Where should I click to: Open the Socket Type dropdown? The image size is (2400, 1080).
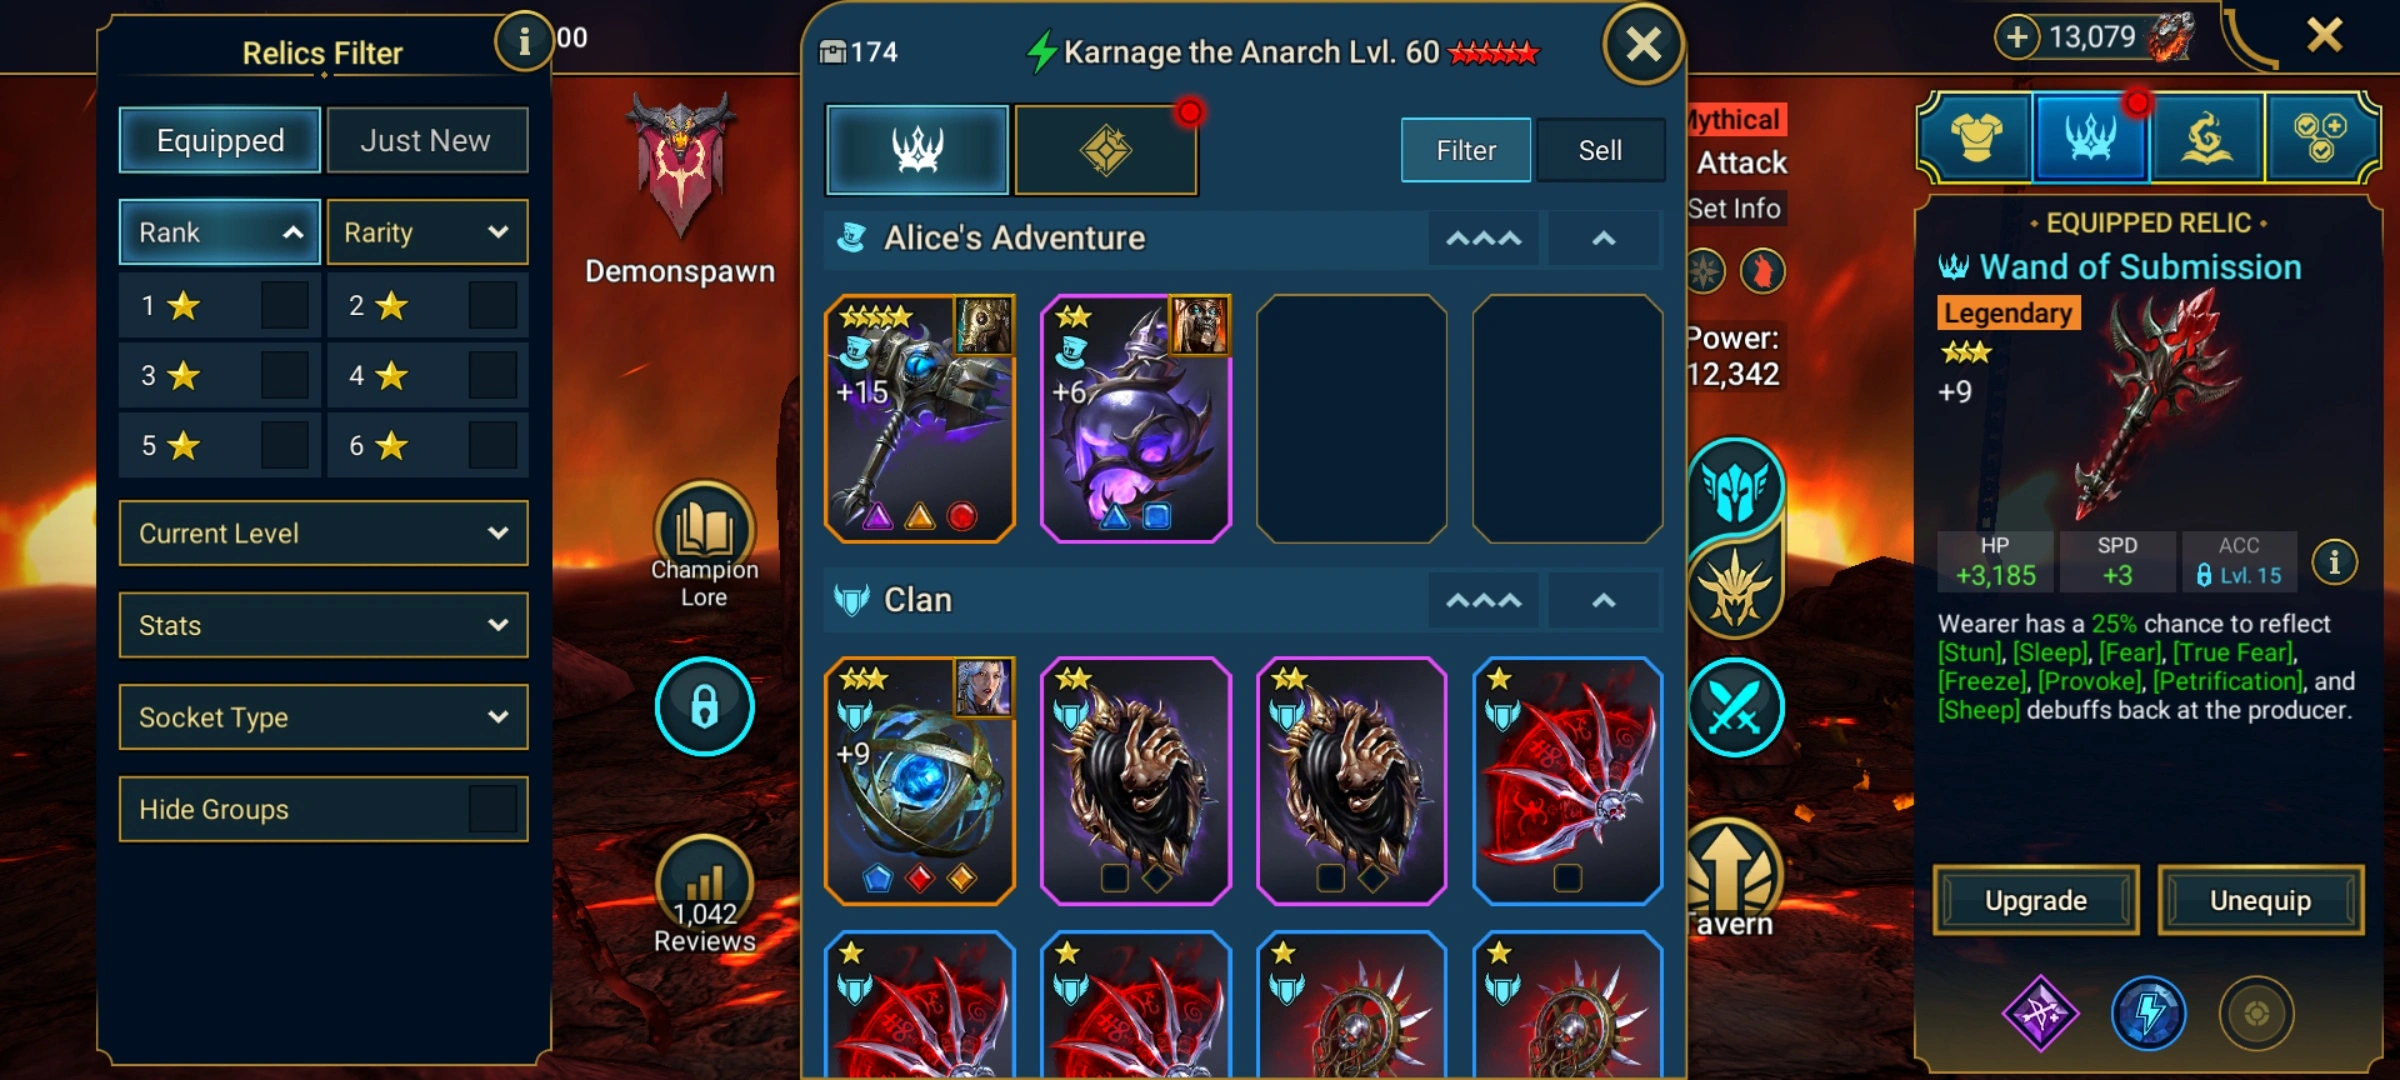point(323,717)
